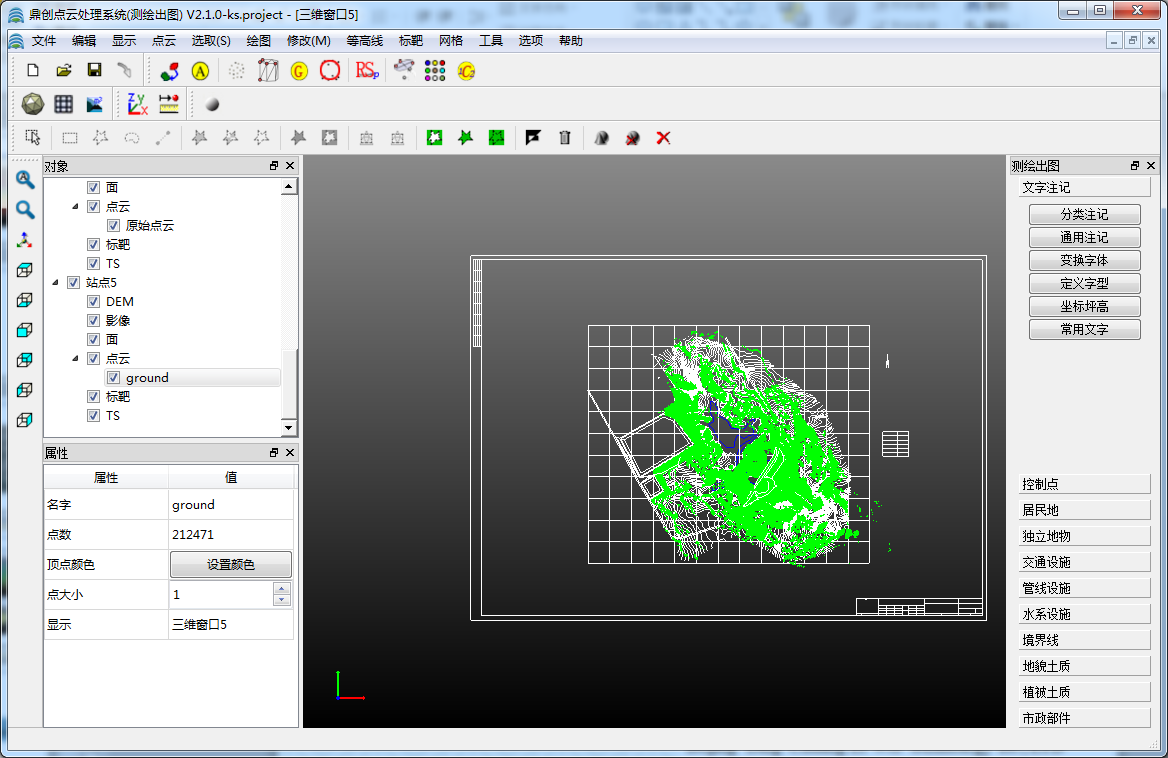Collapse the 站点5 tree node
The height and width of the screenshot is (758, 1168).
[x=55, y=283]
